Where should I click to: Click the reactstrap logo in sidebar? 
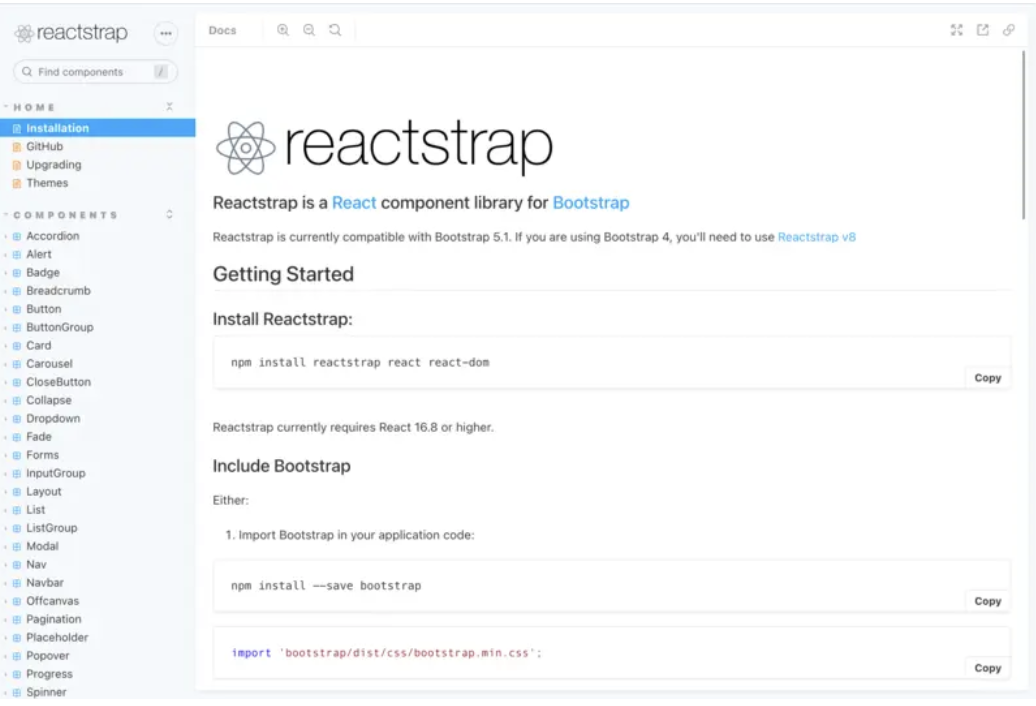point(71,32)
